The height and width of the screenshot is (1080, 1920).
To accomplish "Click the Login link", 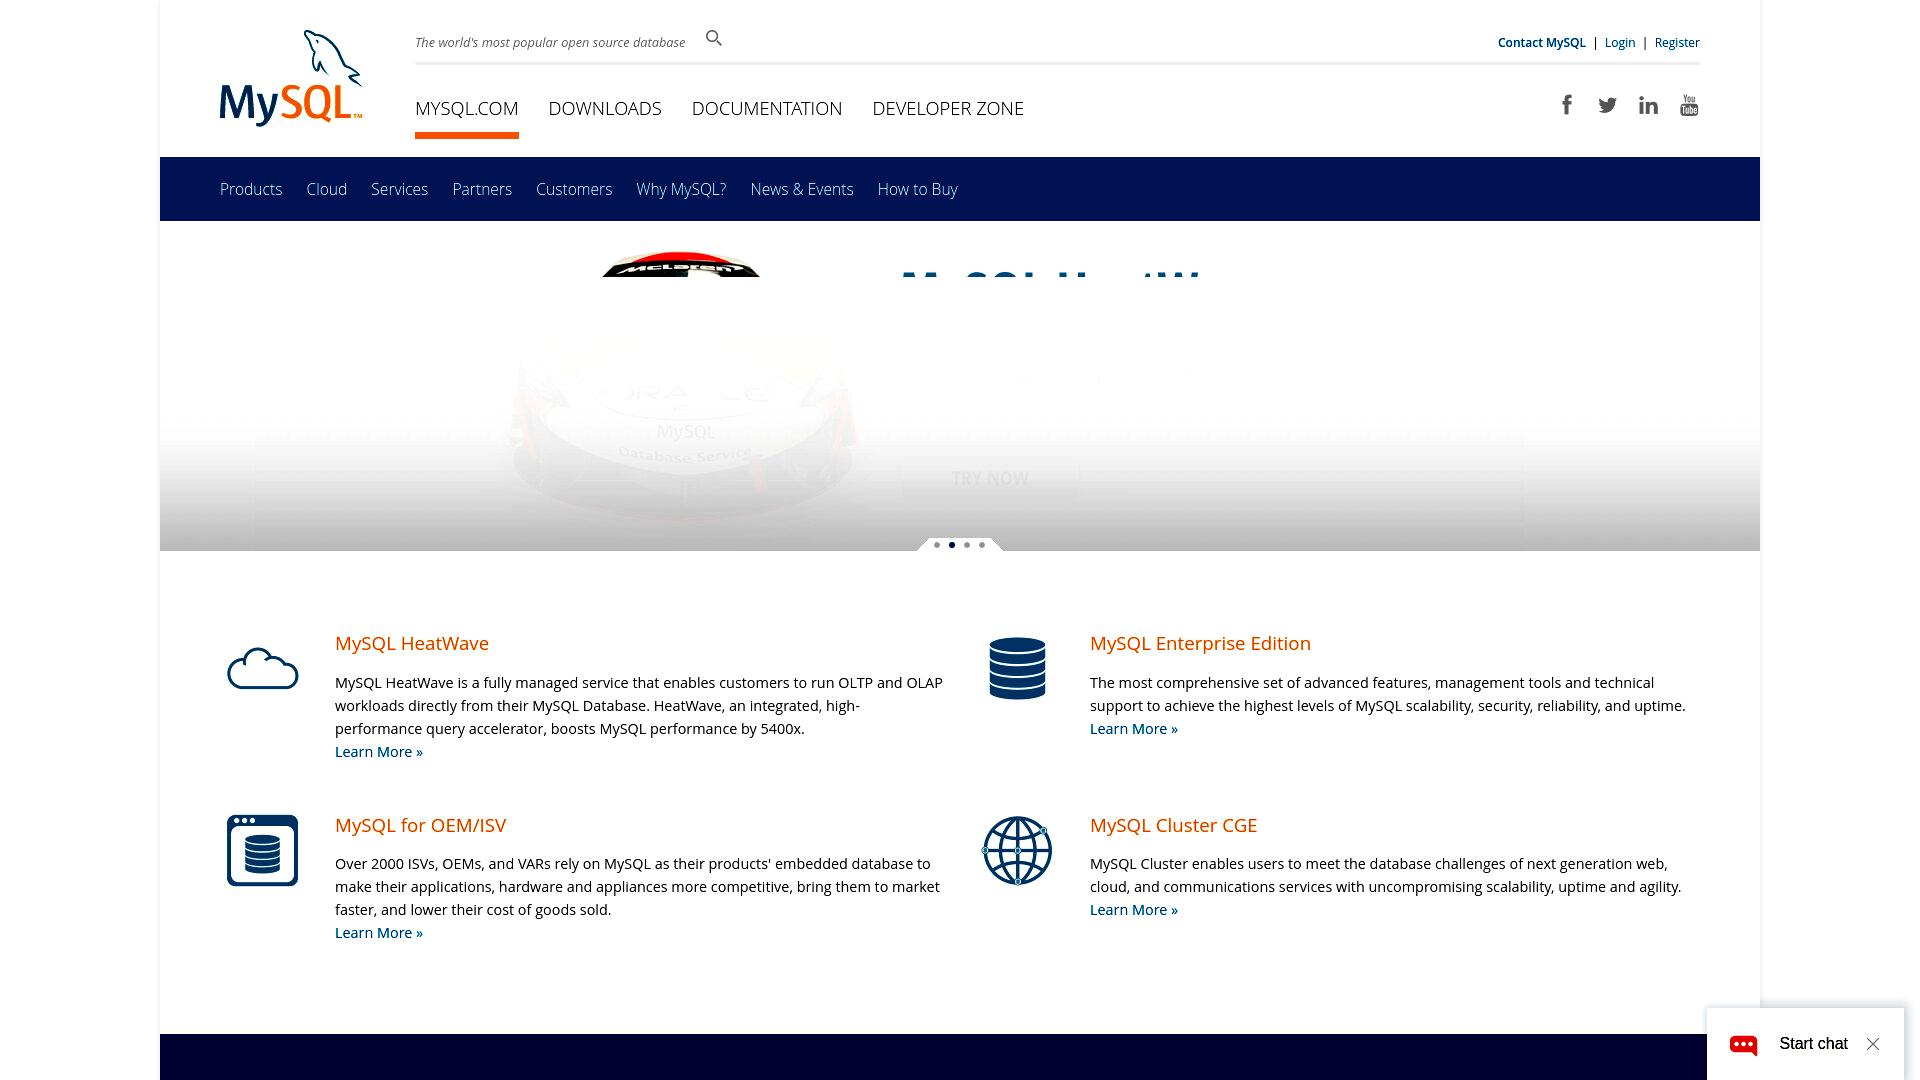I will point(1620,42).
